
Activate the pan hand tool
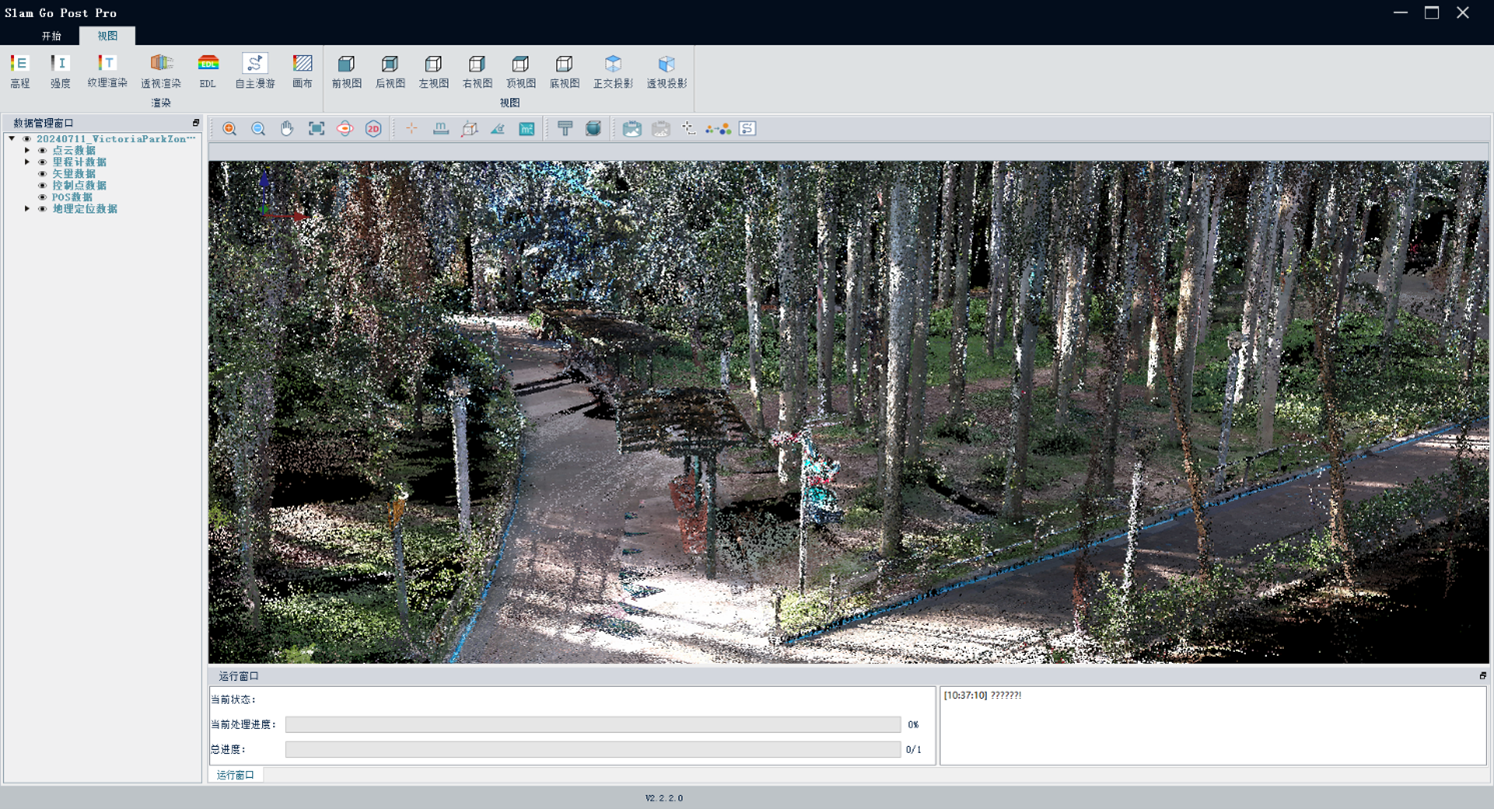coord(287,129)
